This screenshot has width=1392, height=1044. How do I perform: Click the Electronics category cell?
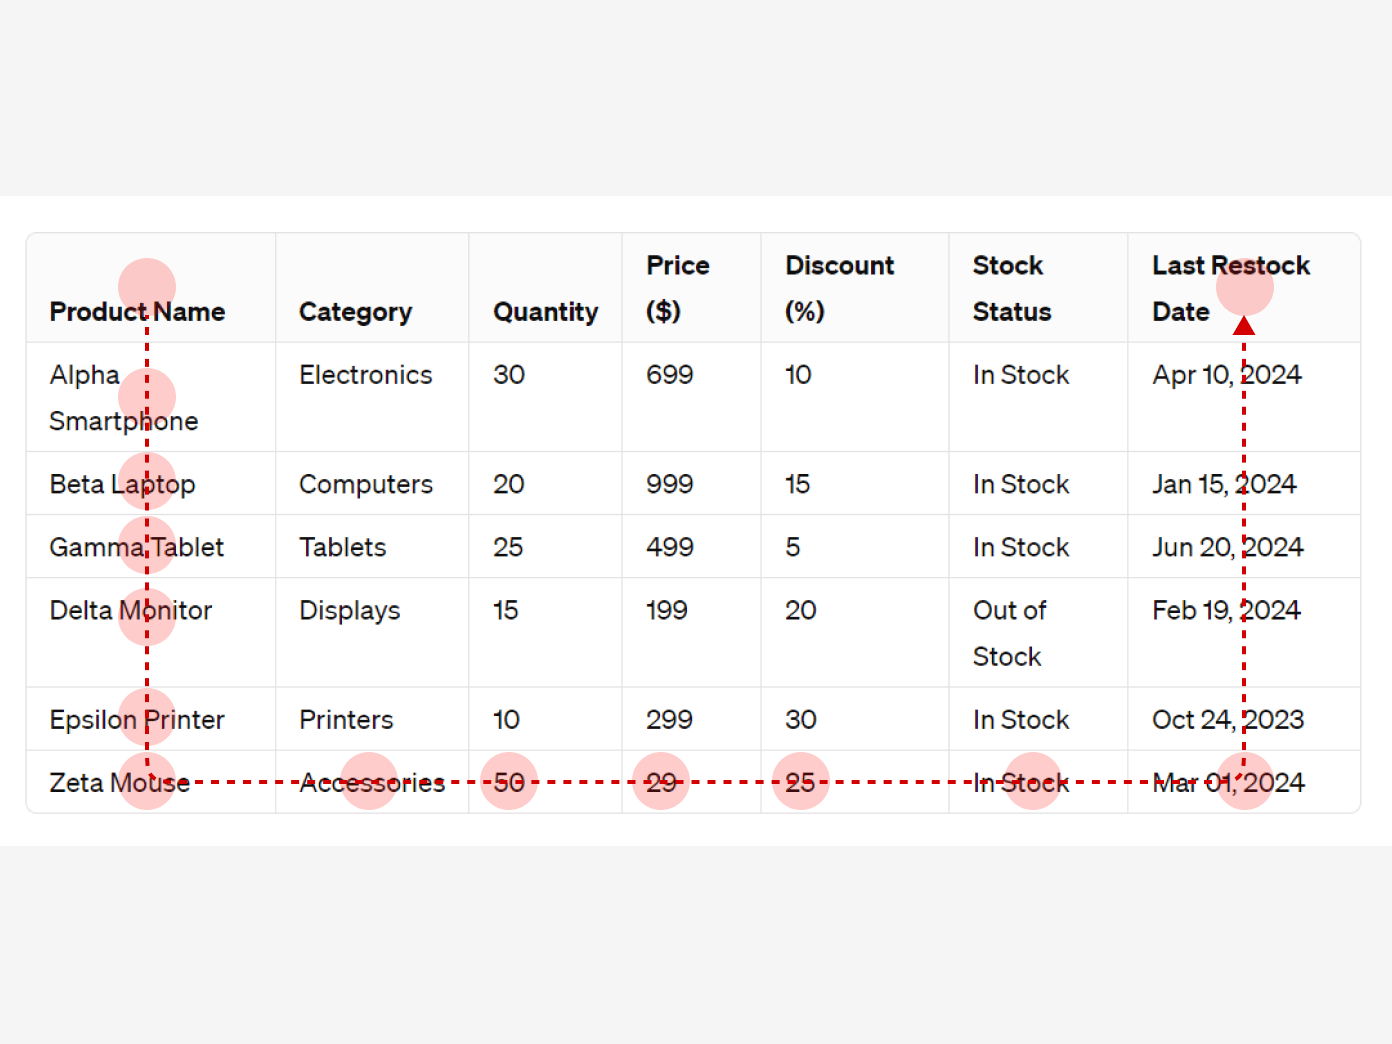(x=366, y=375)
